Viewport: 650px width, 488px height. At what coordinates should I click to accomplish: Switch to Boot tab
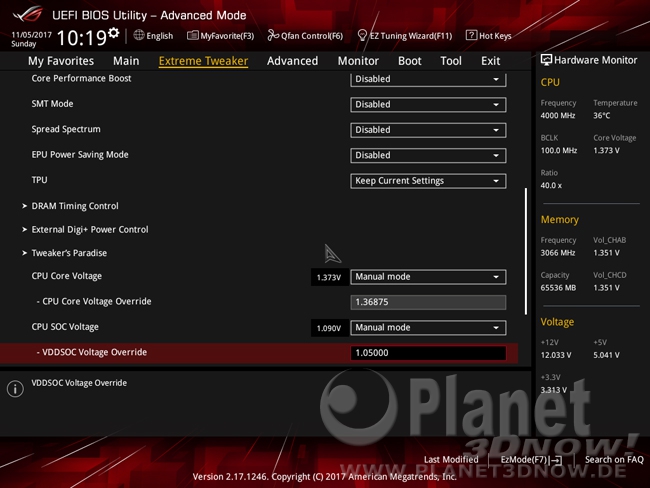410,61
